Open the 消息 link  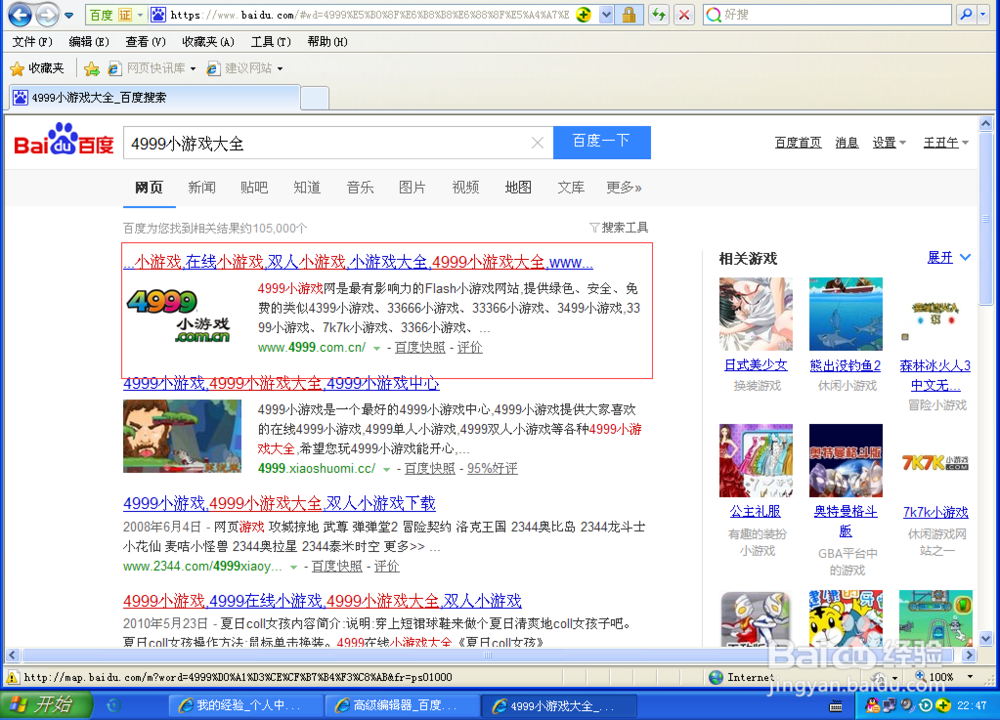click(x=847, y=142)
